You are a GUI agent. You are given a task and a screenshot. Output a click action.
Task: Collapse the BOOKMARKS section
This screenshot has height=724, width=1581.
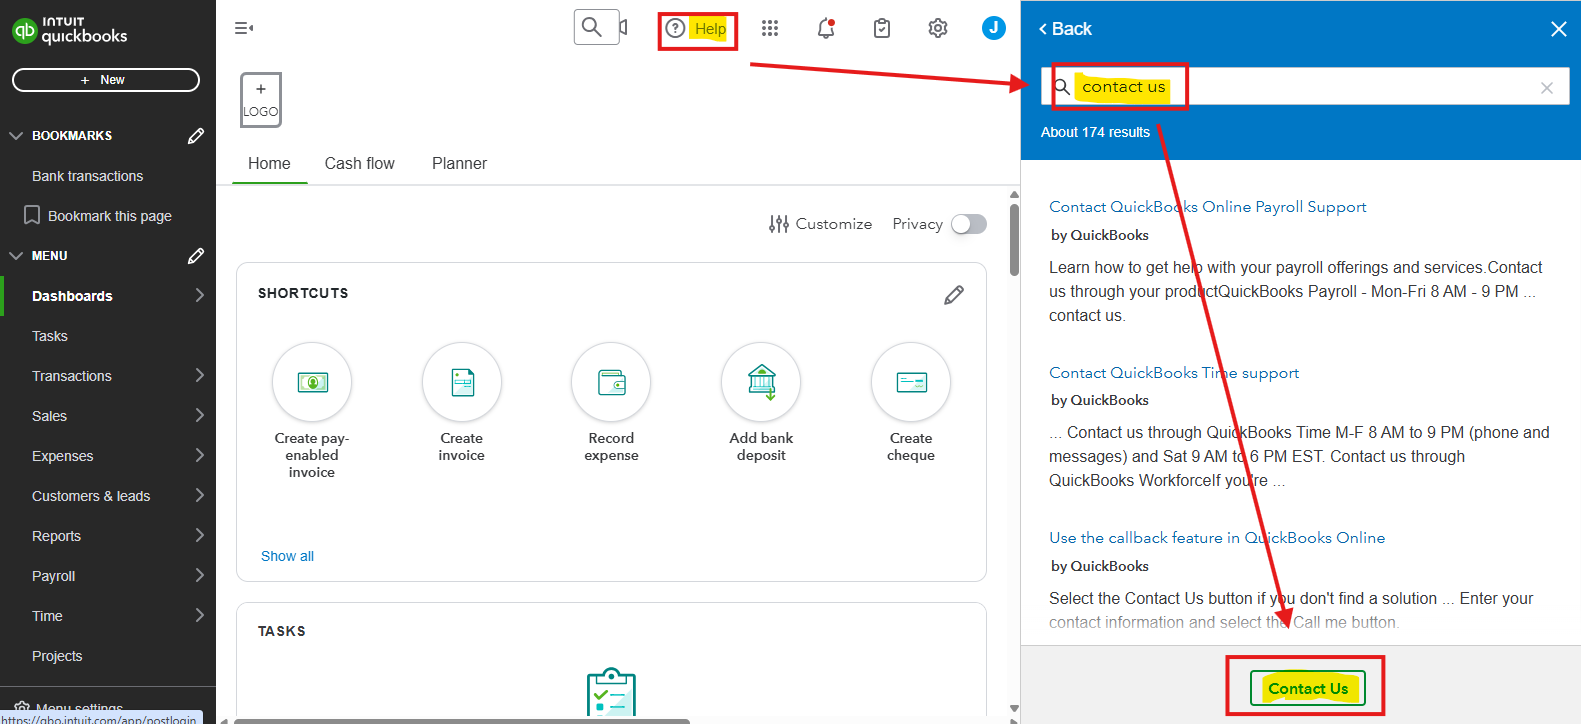pyautogui.click(x=16, y=136)
